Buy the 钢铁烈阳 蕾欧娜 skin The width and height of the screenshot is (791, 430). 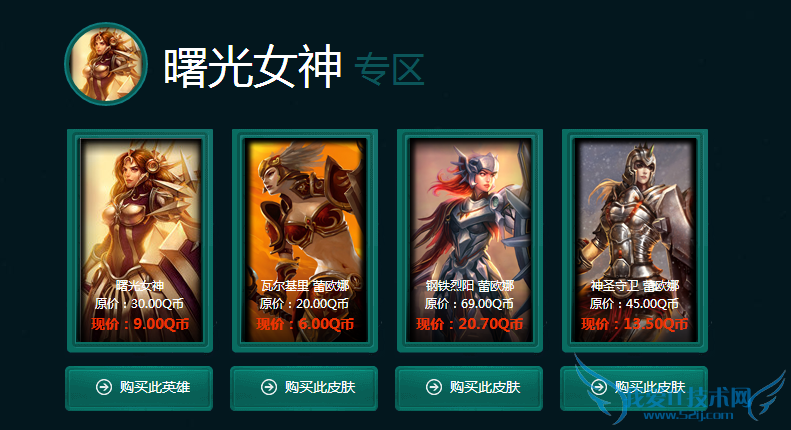point(469,388)
